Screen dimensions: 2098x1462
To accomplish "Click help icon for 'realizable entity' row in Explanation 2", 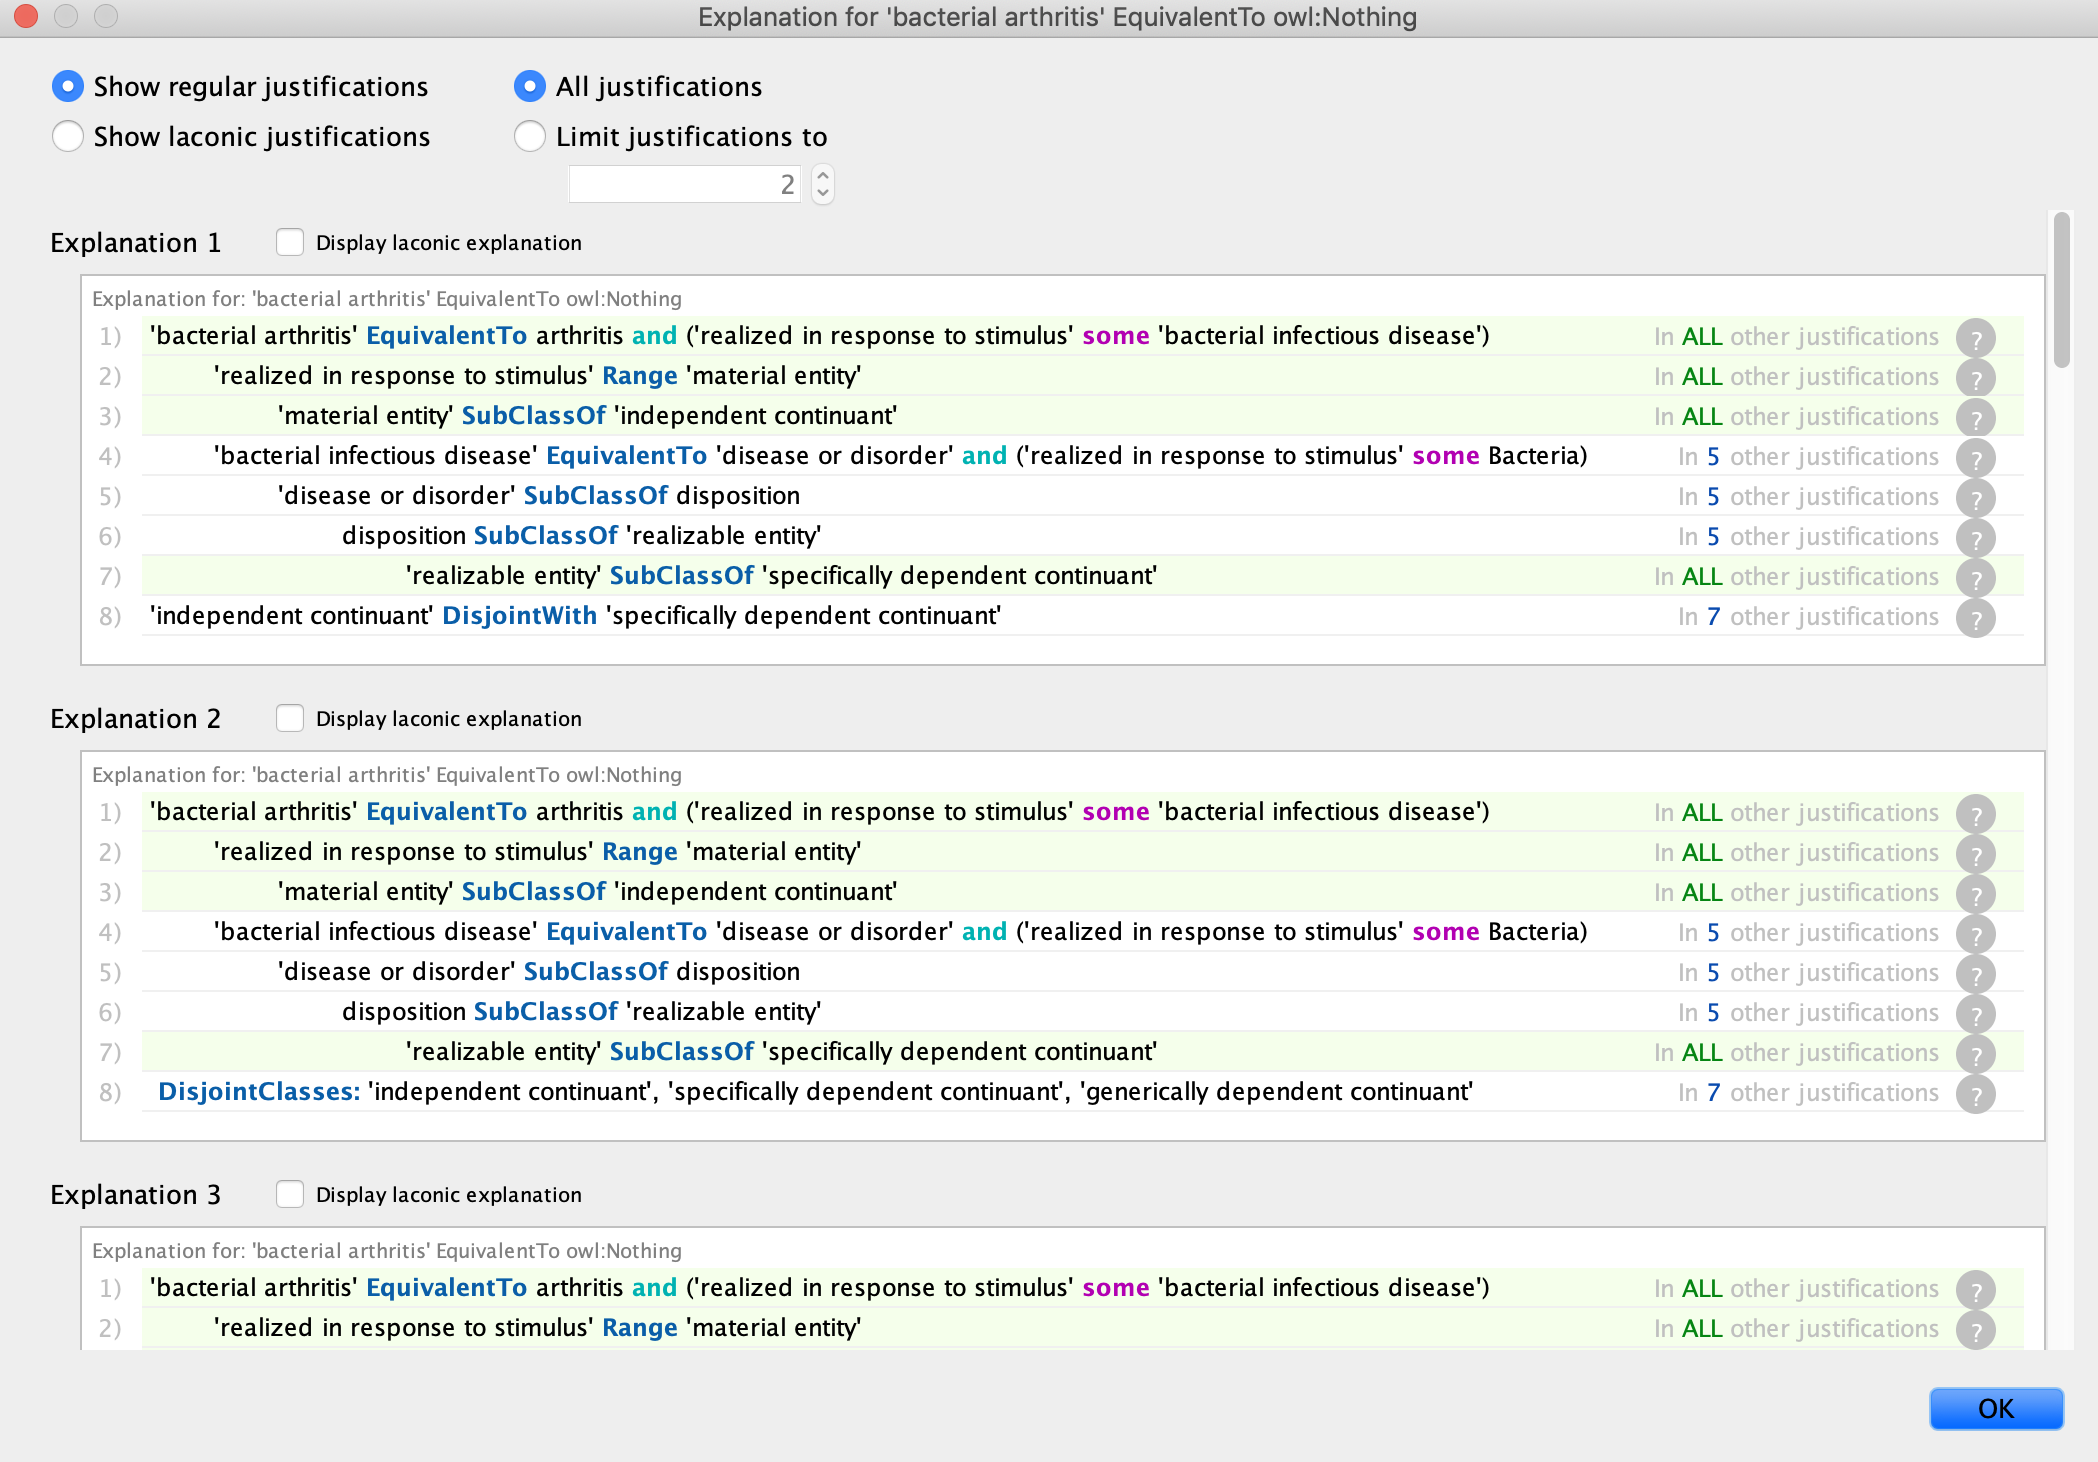I will tap(1976, 1053).
